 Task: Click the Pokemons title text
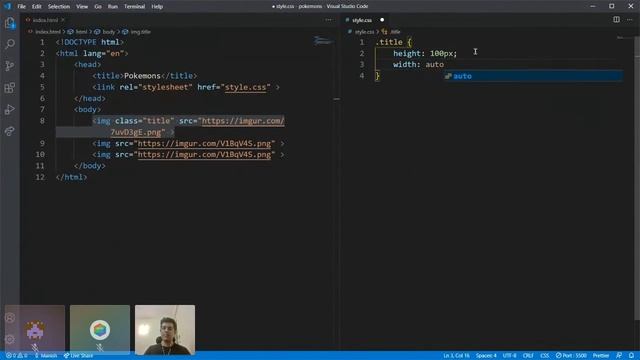click(142, 76)
